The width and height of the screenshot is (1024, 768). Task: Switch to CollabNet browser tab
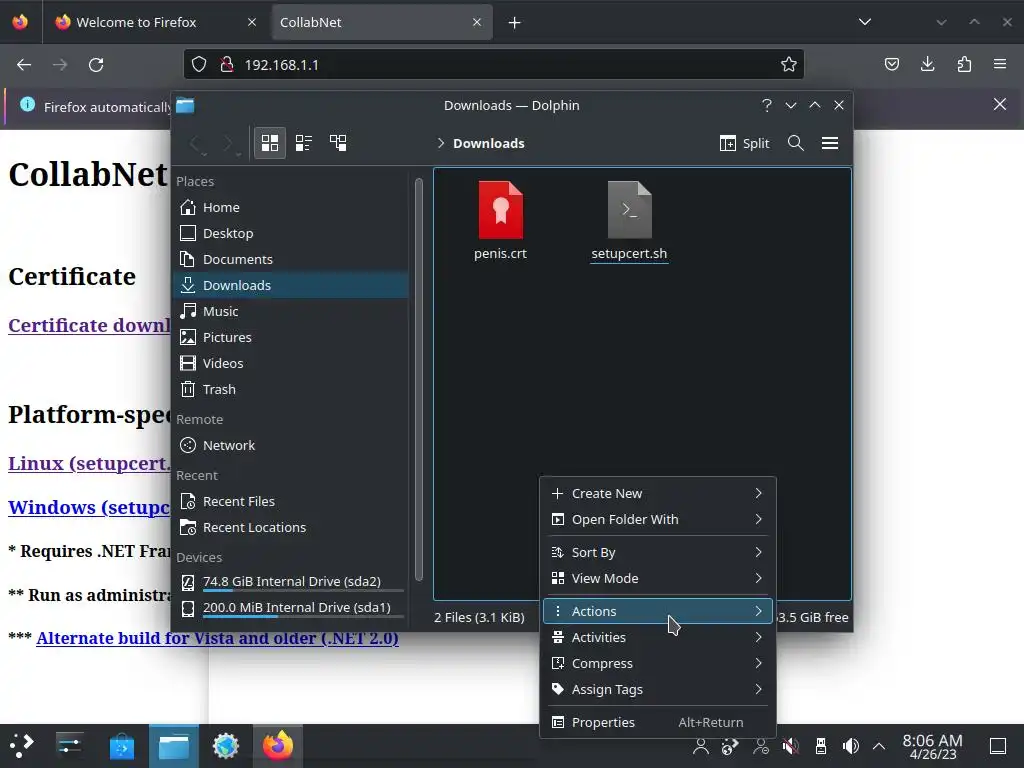[x=381, y=22]
